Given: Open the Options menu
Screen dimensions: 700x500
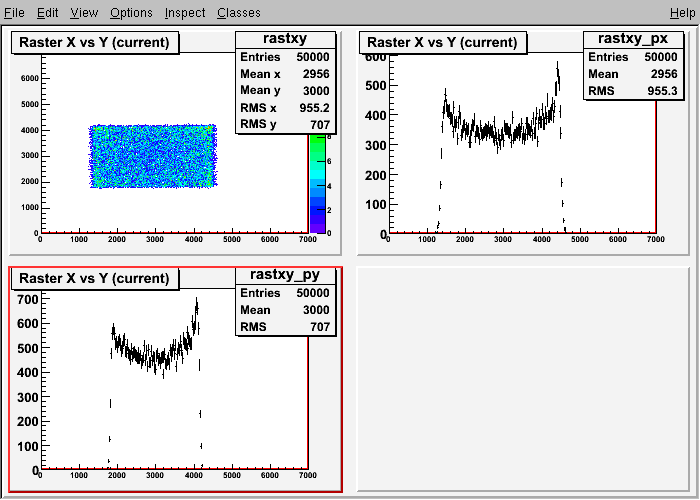Looking at the screenshot, I should (131, 13).
